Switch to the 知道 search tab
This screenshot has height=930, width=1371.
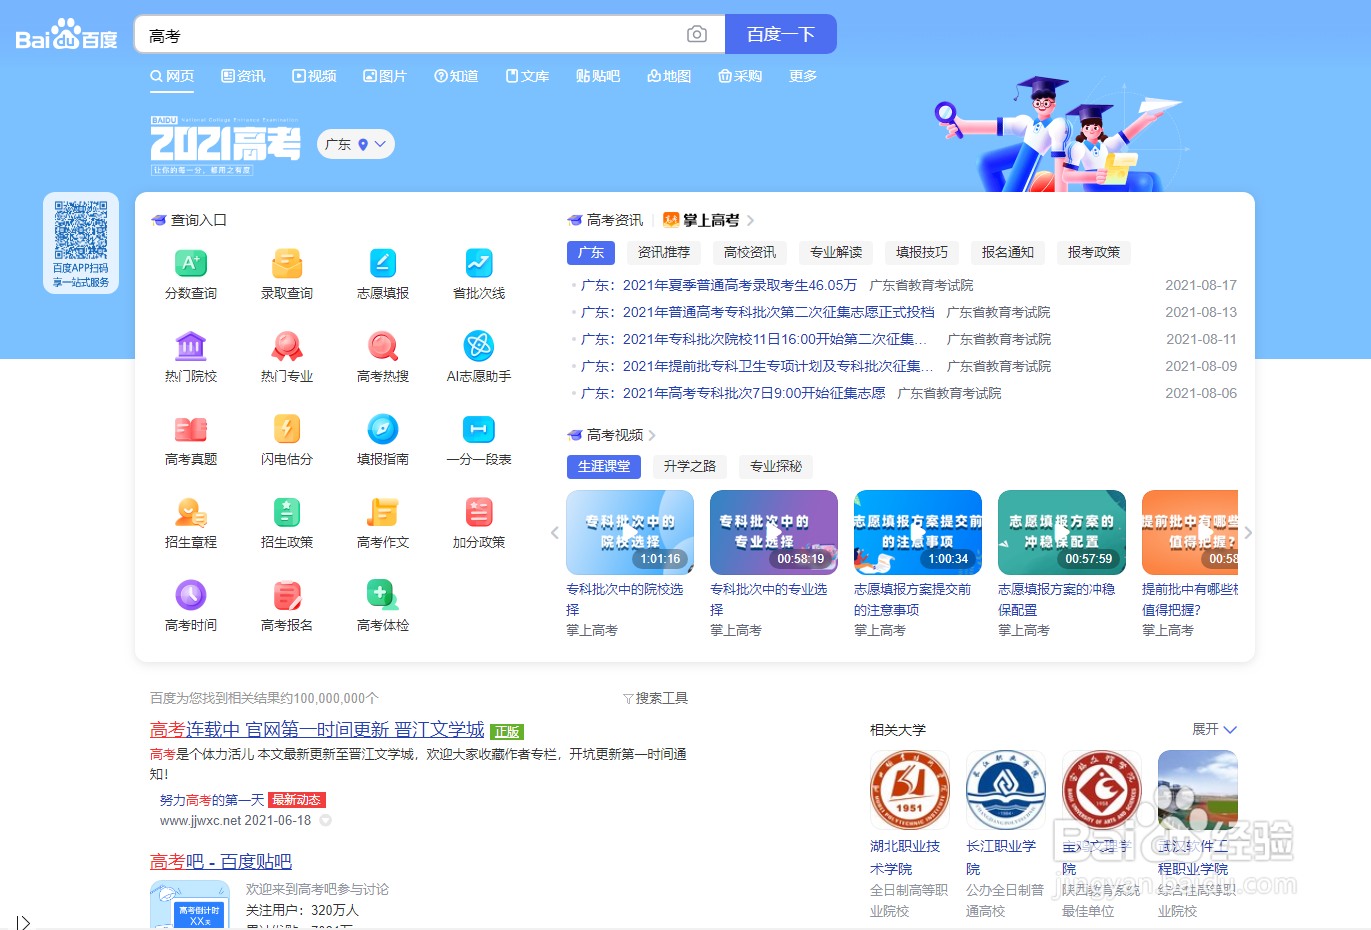(456, 76)
